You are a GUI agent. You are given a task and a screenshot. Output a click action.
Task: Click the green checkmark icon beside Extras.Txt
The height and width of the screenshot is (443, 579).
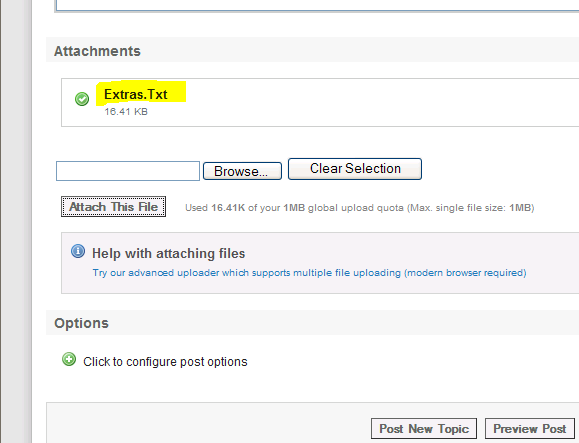(82, 99)
